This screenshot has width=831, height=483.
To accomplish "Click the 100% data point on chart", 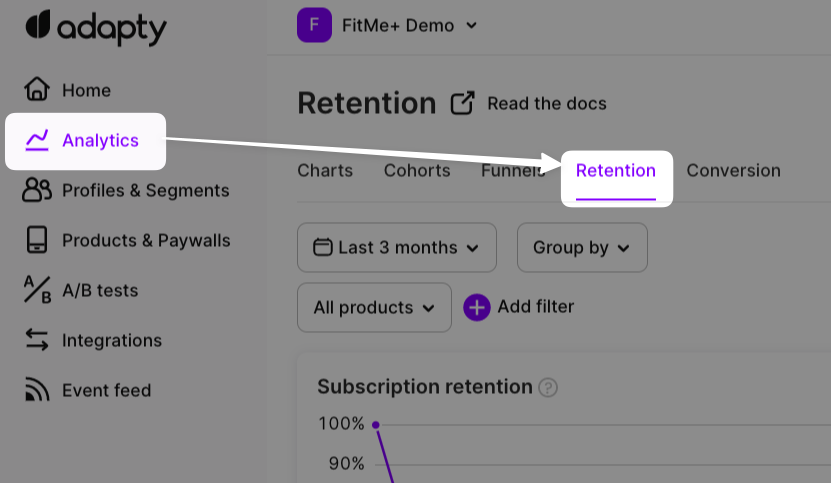I will (376, 425).
